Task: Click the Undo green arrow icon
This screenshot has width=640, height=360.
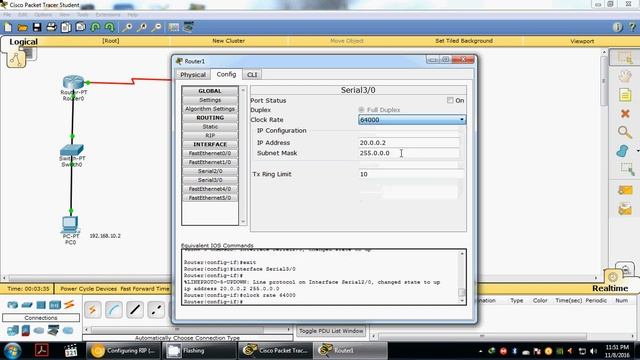Action: click(x=95, y=27)
